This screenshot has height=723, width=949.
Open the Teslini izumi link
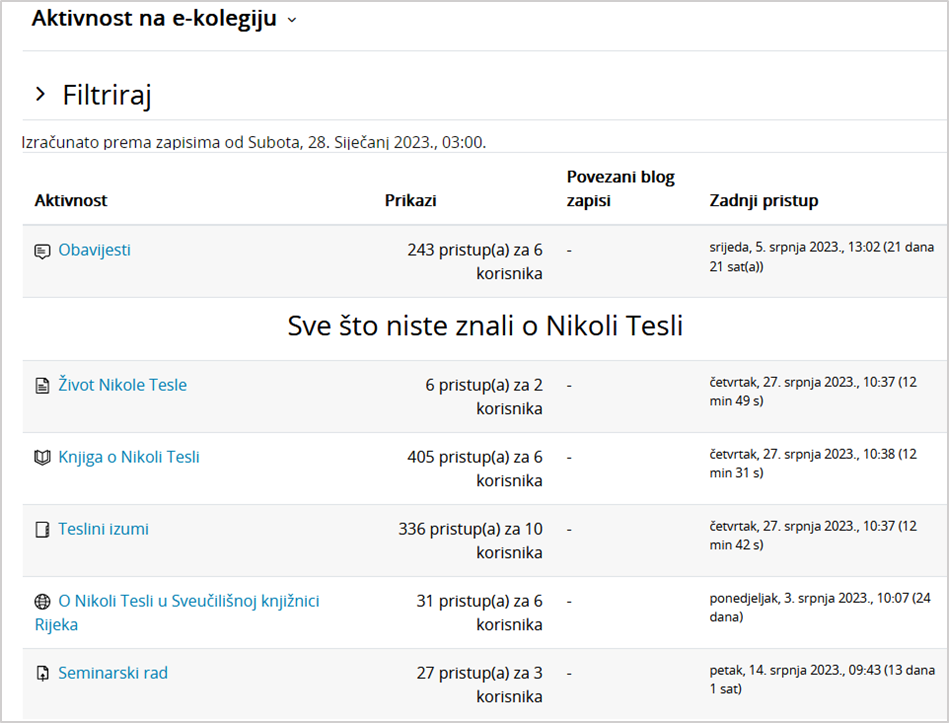click(x=103, y=529)
